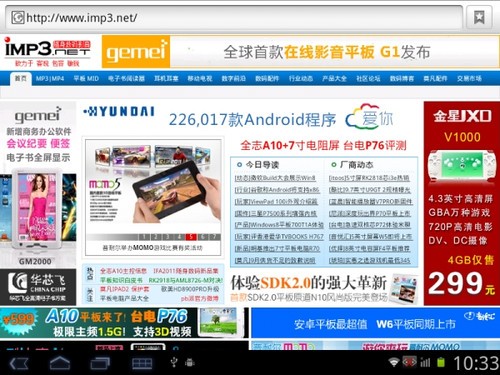Open news link about Build大会展示Win8
The height and width of the screenshot is (375, 500).
(275, 178)
